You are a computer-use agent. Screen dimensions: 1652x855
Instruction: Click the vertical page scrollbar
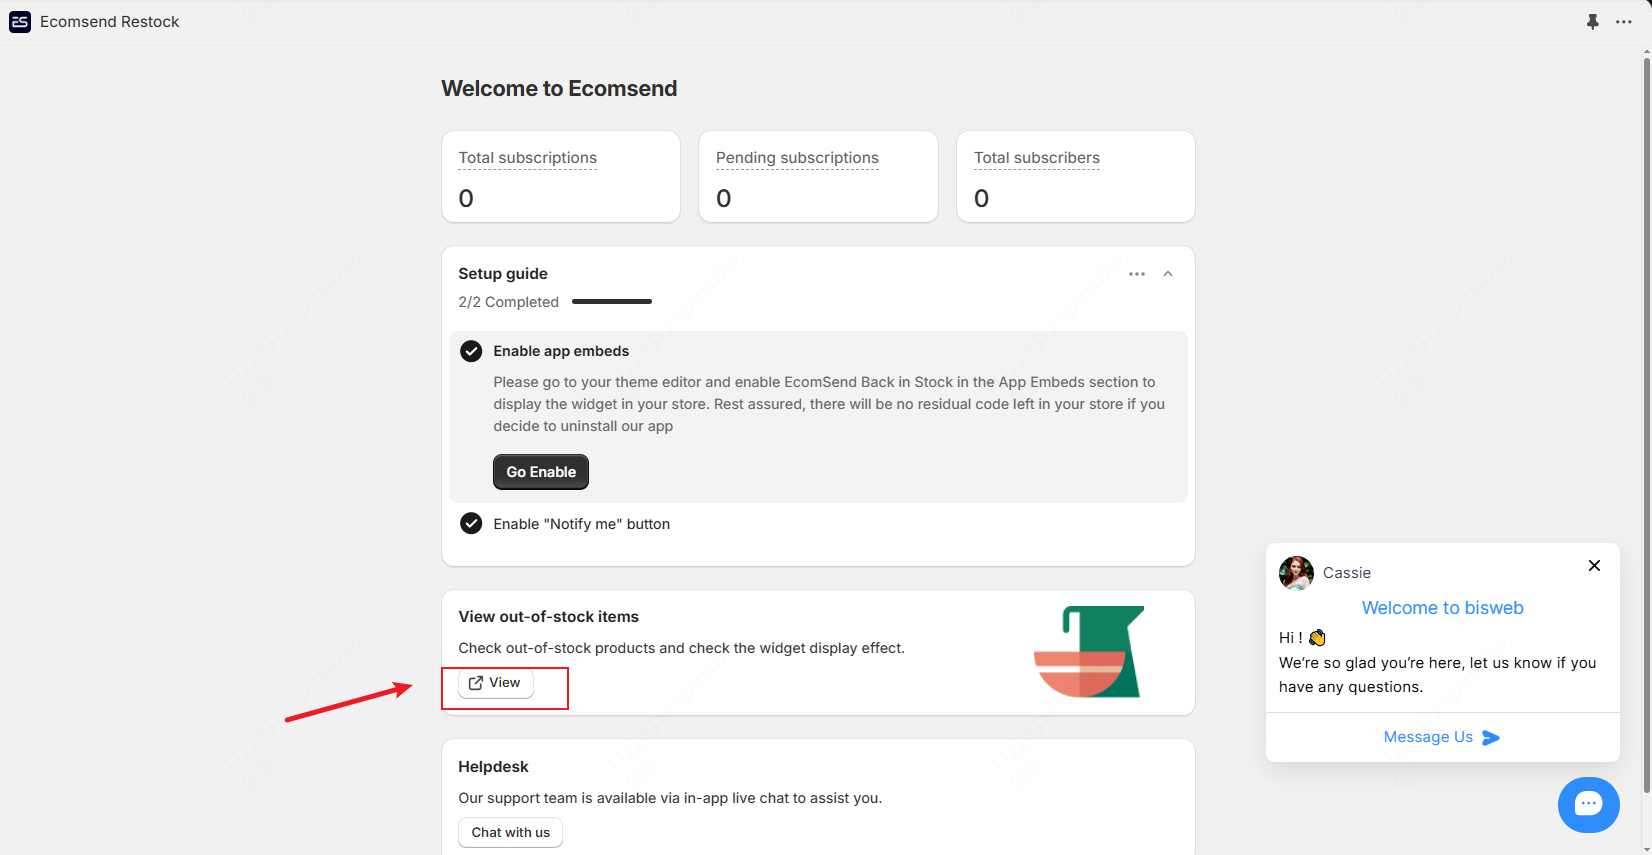click(x=1646, y=420)
